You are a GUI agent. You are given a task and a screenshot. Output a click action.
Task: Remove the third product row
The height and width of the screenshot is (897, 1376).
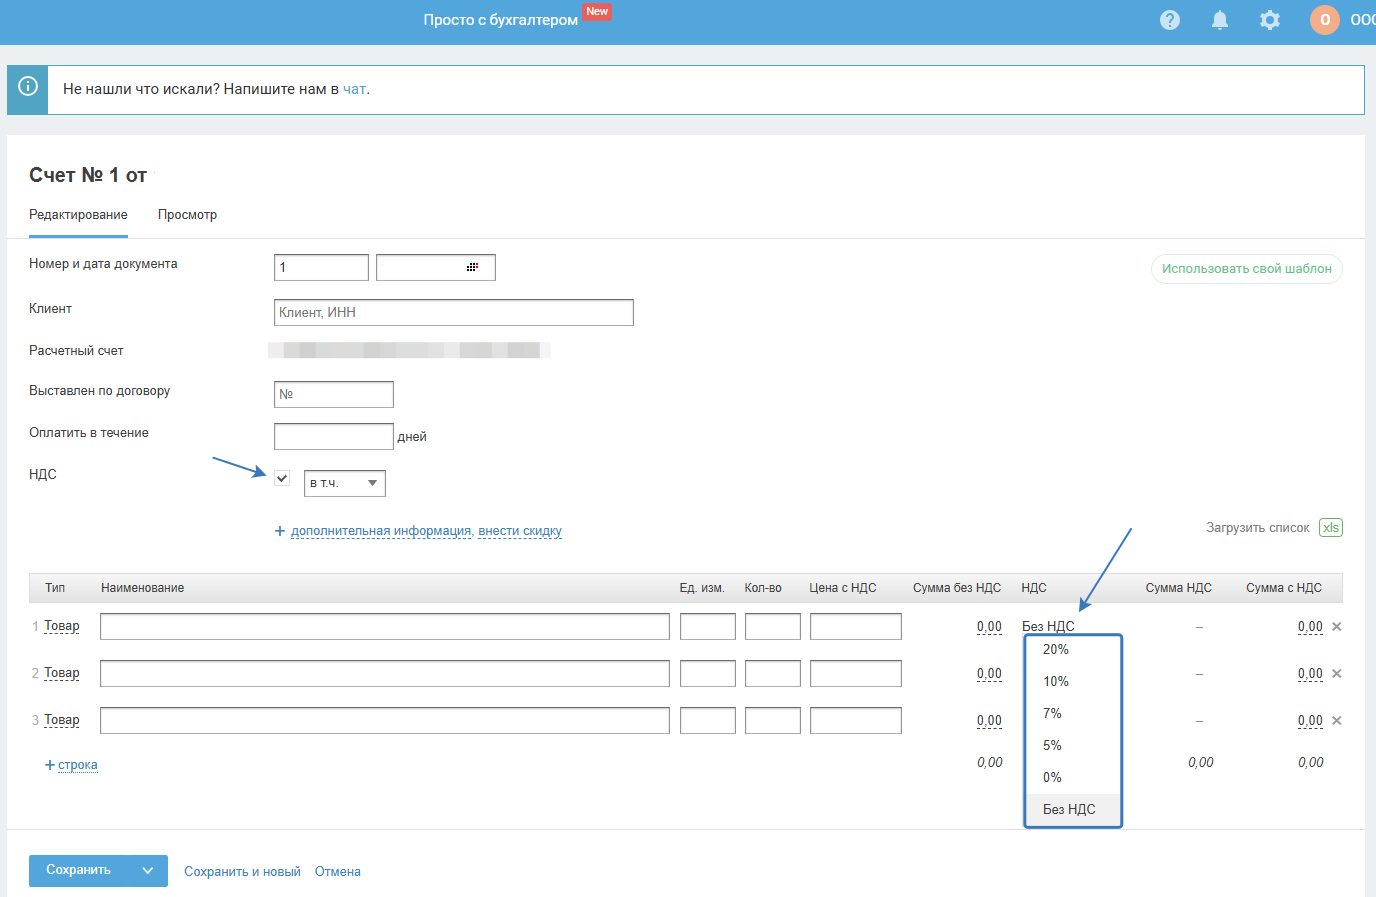click(1337, 721)
